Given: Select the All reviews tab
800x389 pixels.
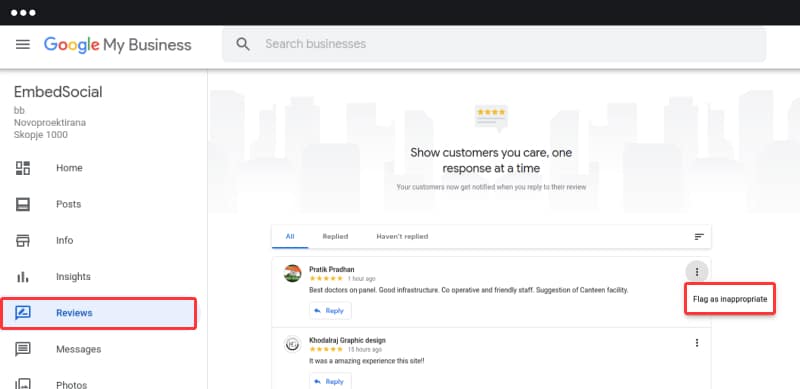Looking at the screenshot, I should pyautogui.click(x=290, y=236).
